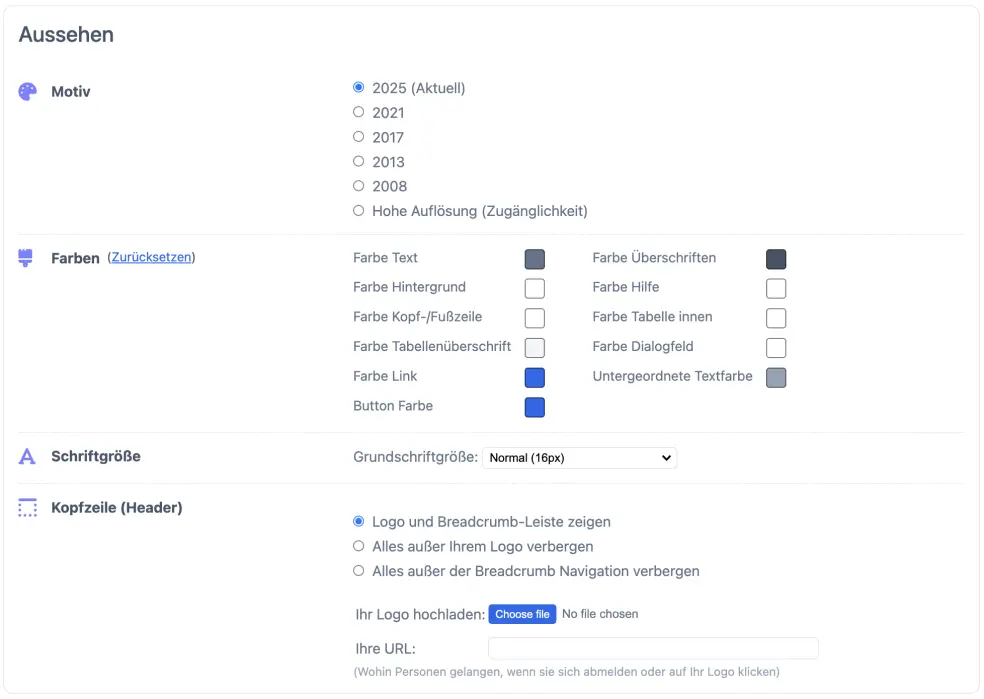Open the Grundschriftgröße dropdown

579,458
